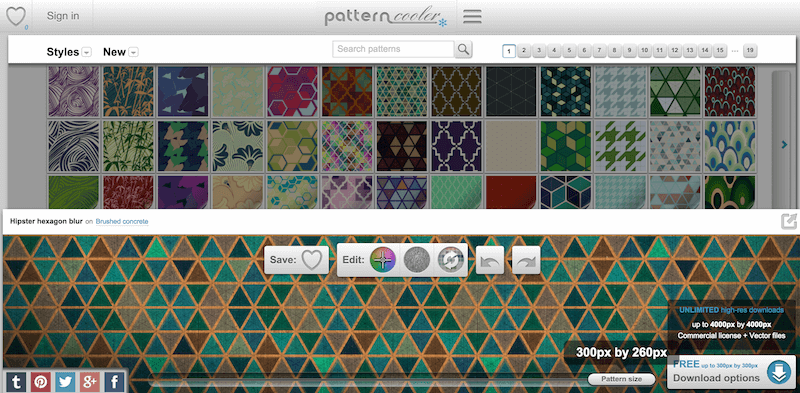Select the magenta hexagon cube thumbnail
This screenshot has width=800, height=393.
[x=292, y=91]
